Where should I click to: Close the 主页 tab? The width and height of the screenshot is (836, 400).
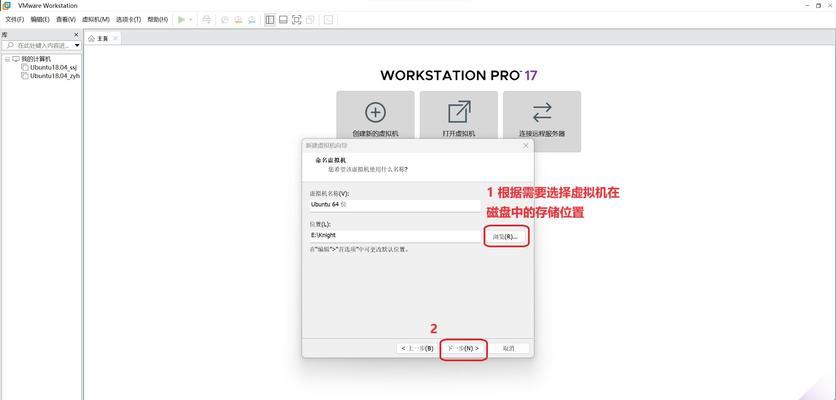pos(115,38)
